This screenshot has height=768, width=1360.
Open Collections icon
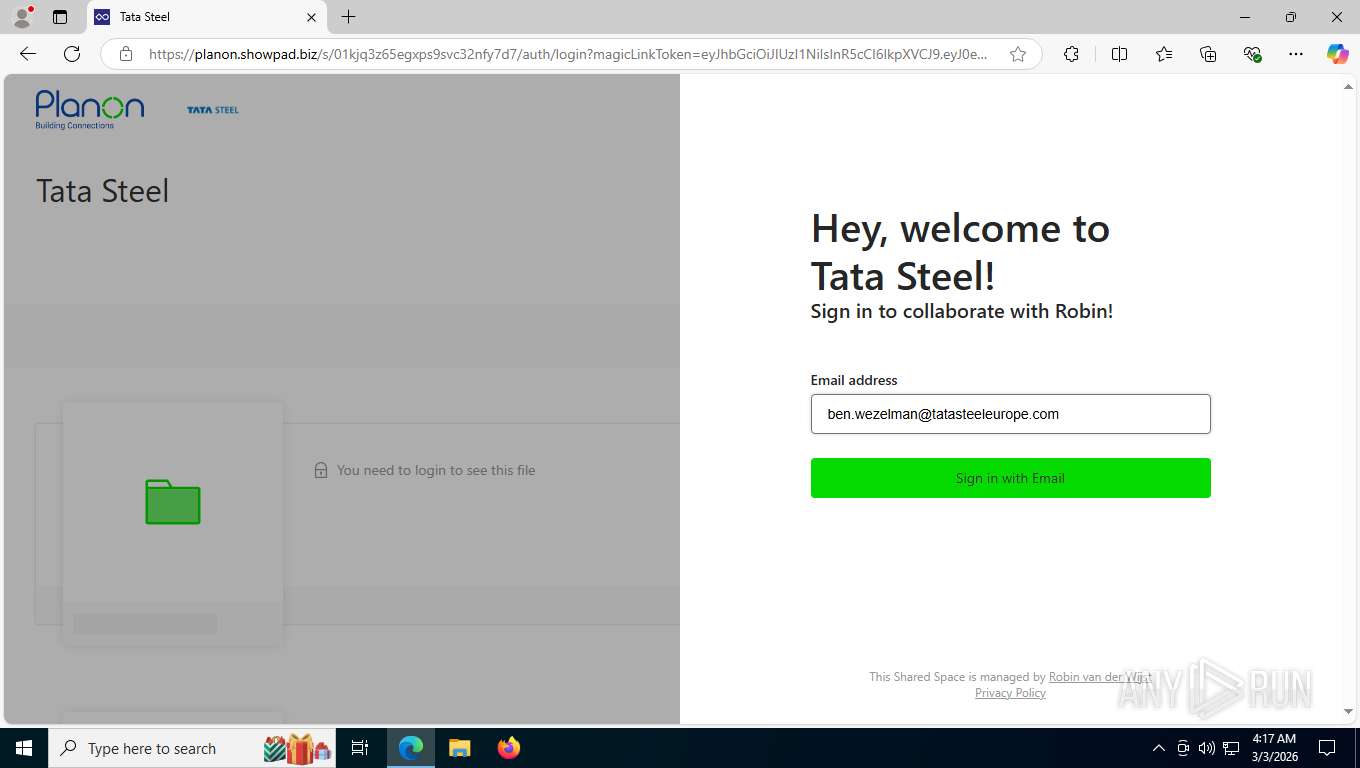pos(1208,54)
